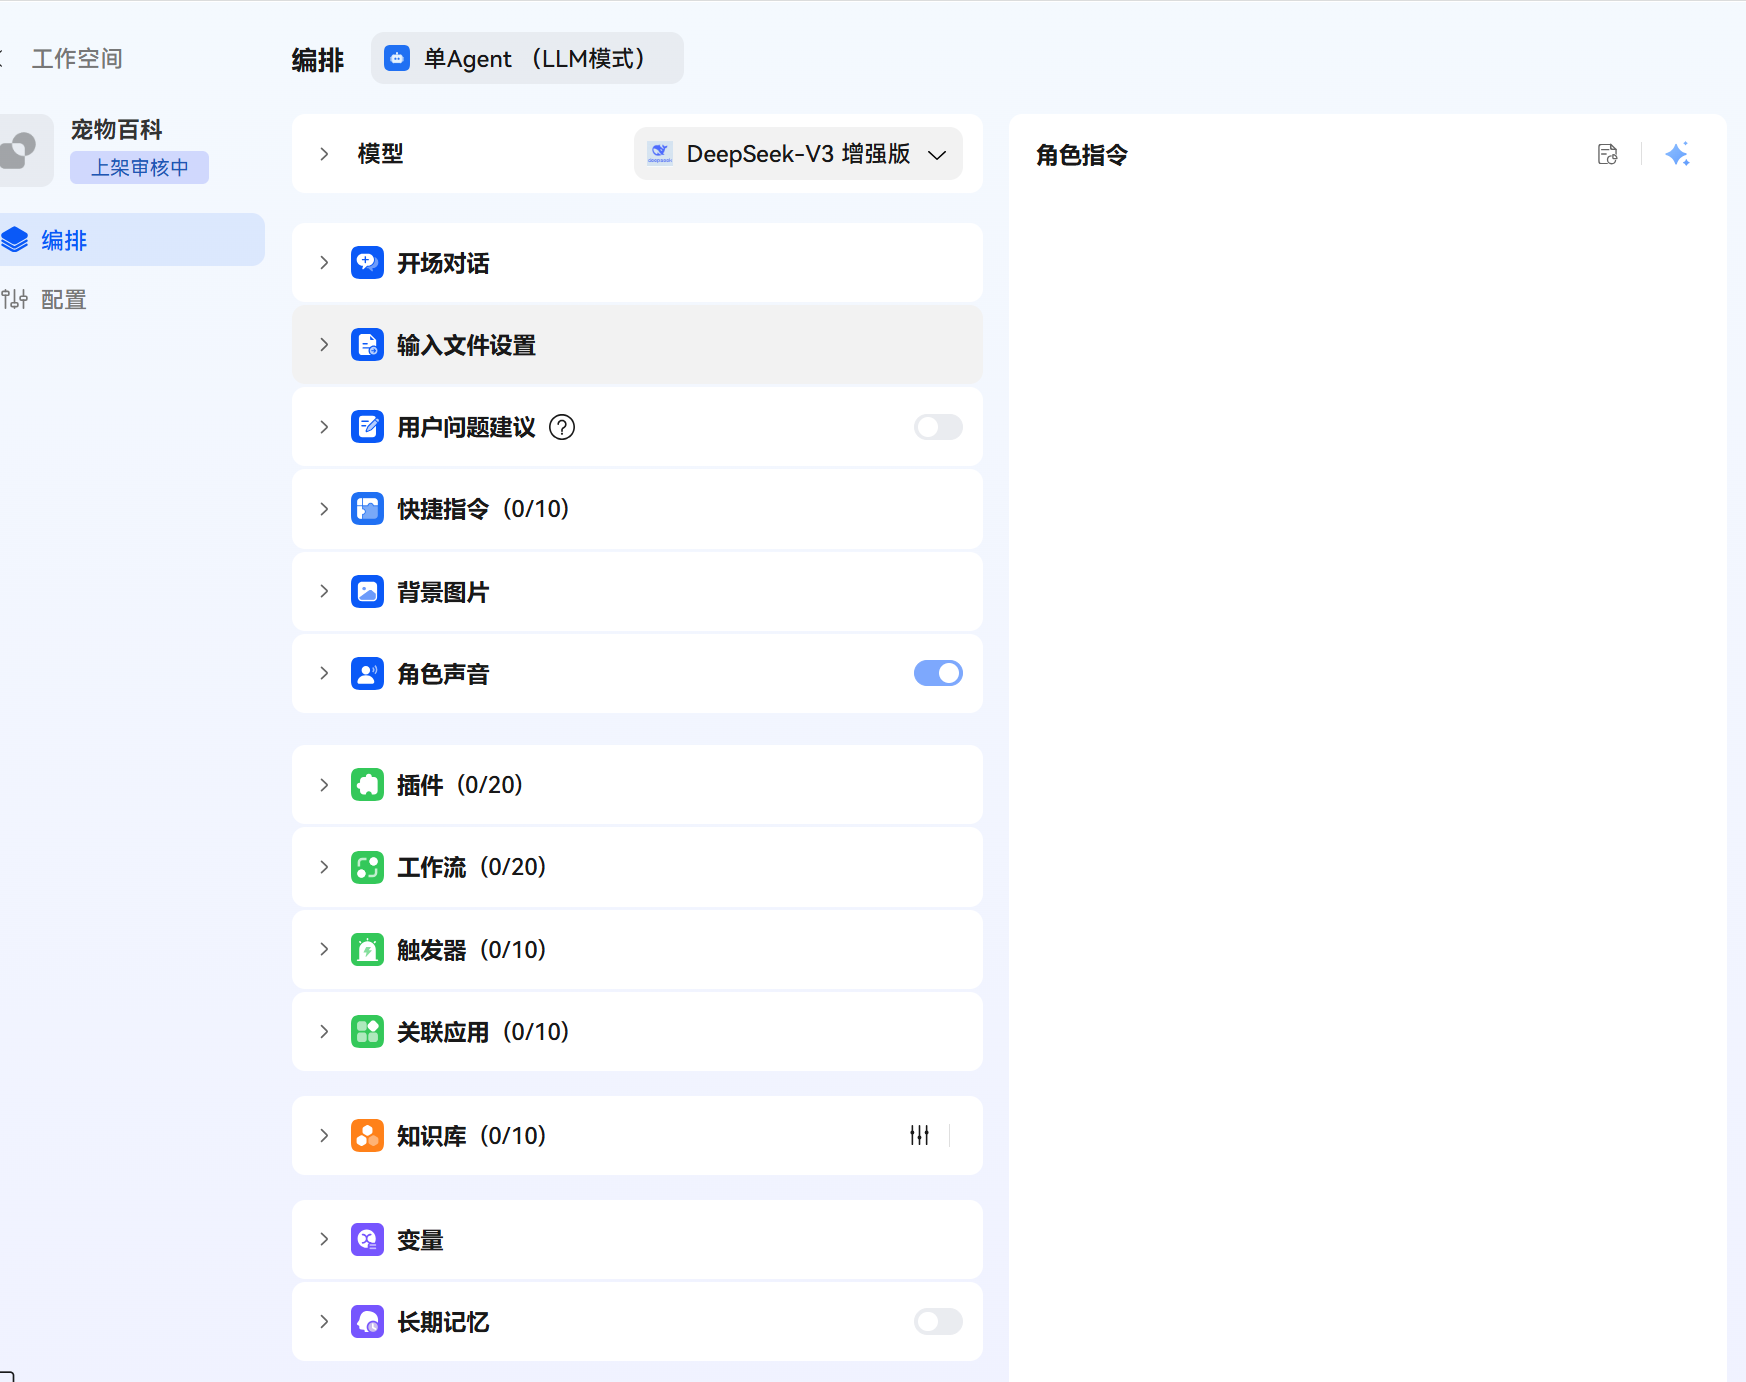The height and width of the screenshot is (1382, 1746).
Task: Click the 插件 green plugin icon
Action: 367,785
